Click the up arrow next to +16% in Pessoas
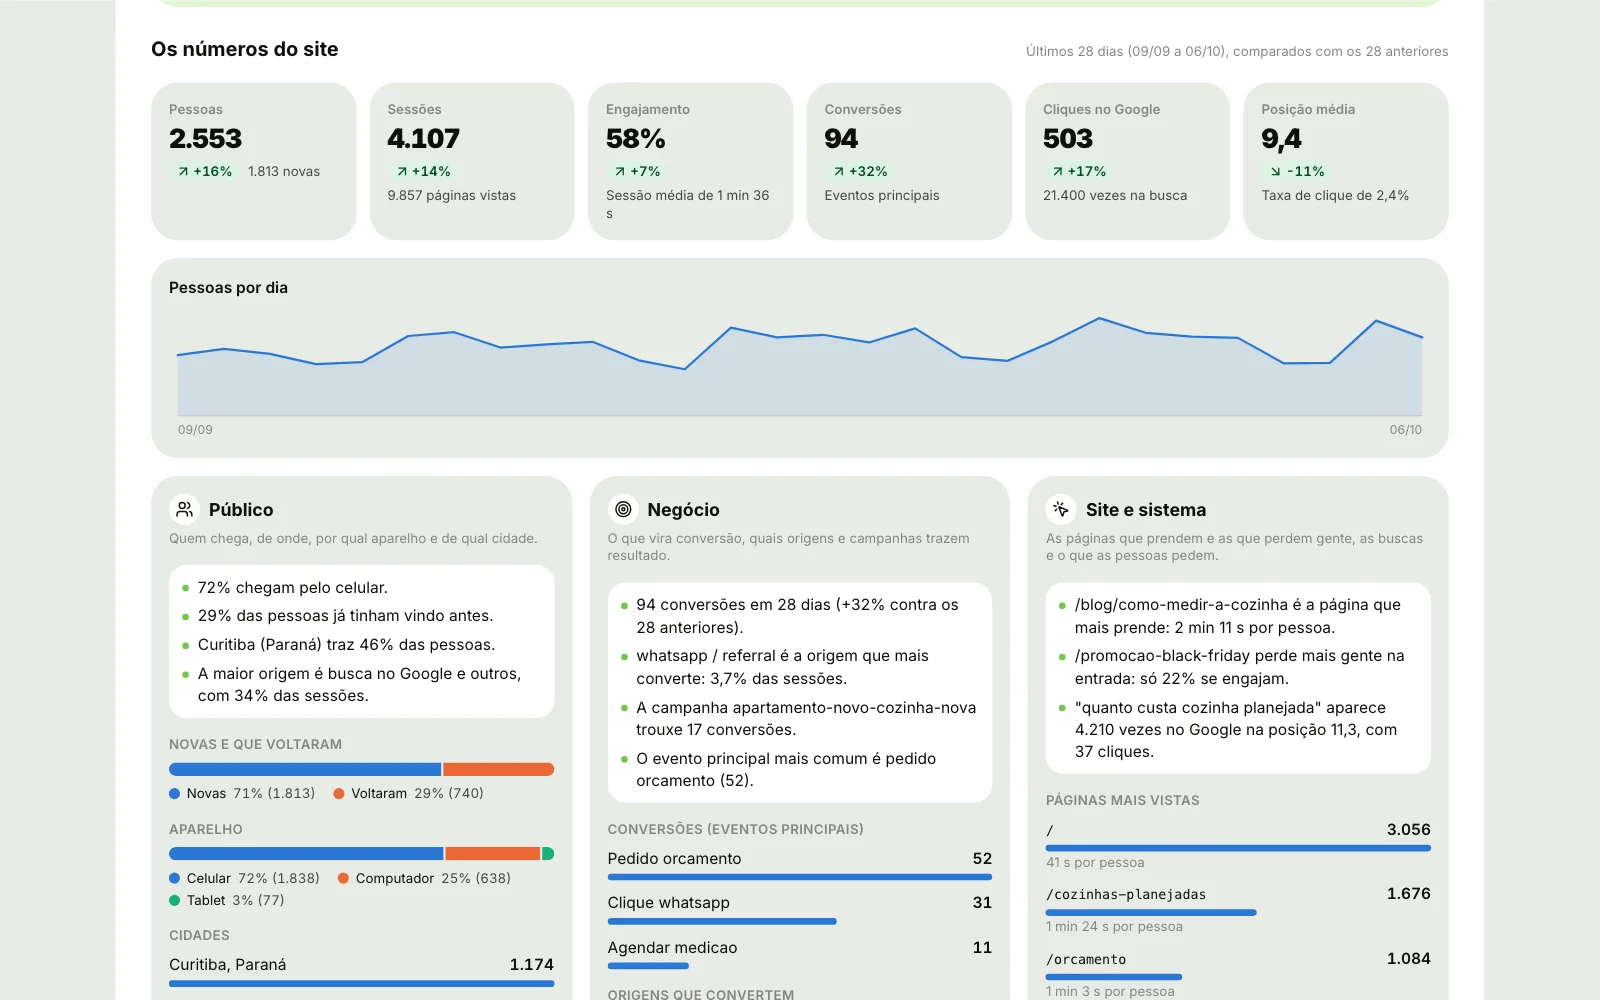 [x=183, y=172]
